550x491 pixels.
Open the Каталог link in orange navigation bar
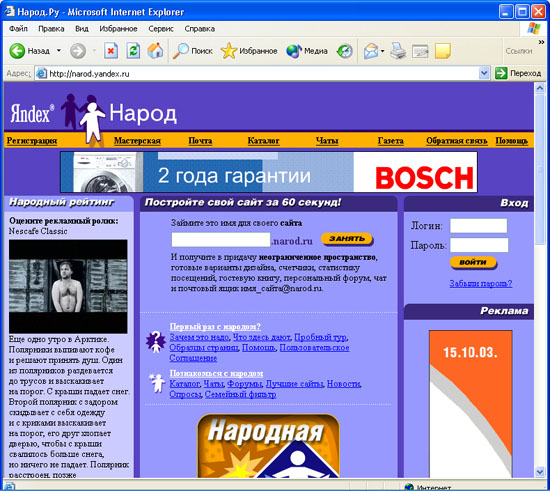click(x=263, y=141)
